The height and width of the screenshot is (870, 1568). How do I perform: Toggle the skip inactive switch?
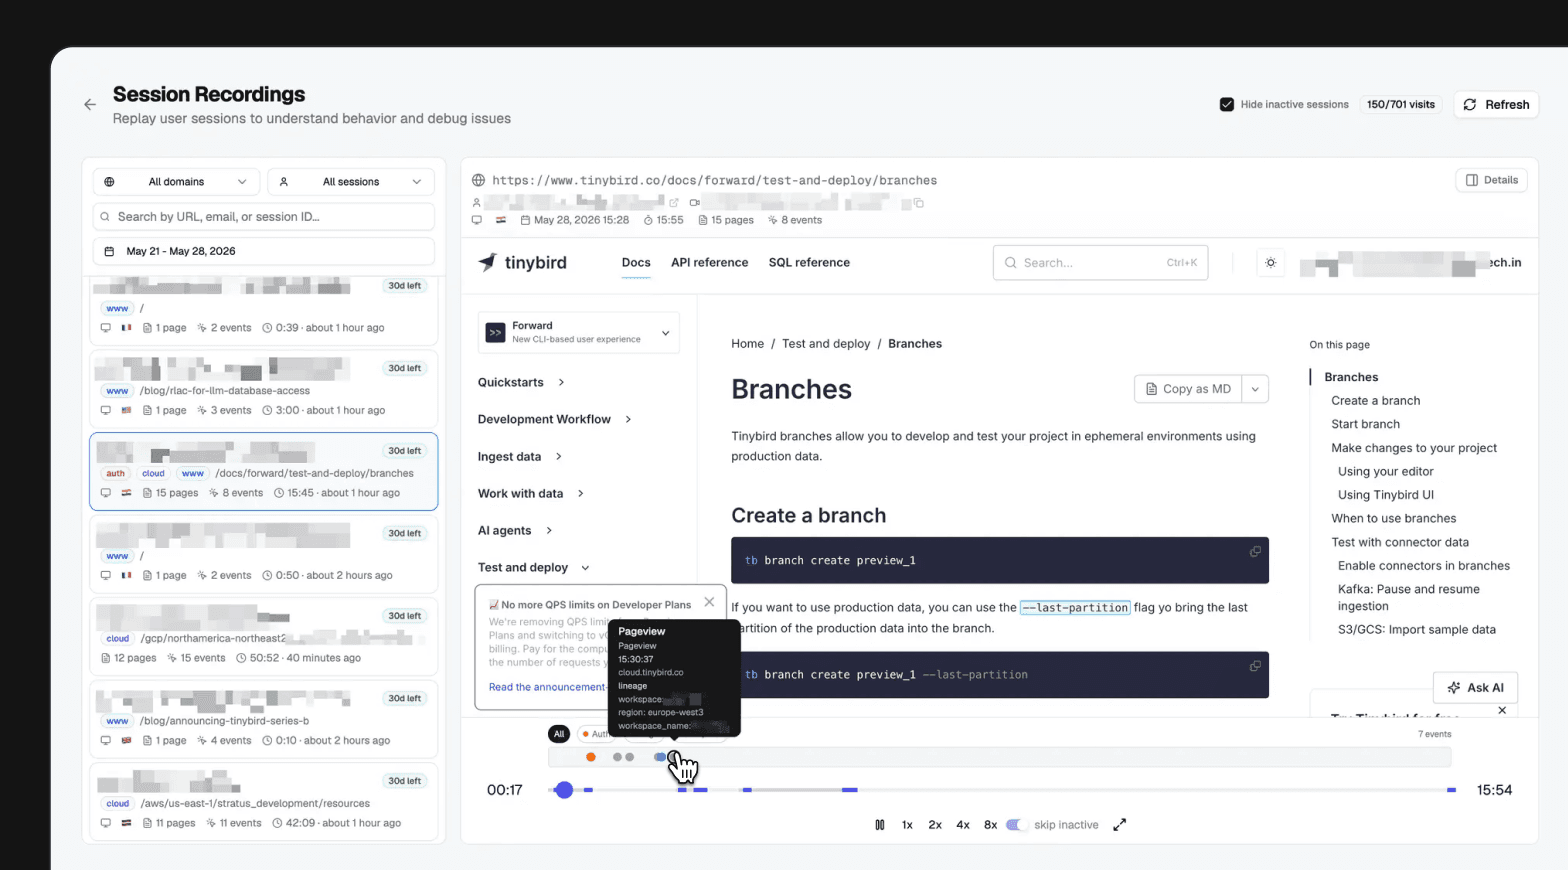(1016, 825)
